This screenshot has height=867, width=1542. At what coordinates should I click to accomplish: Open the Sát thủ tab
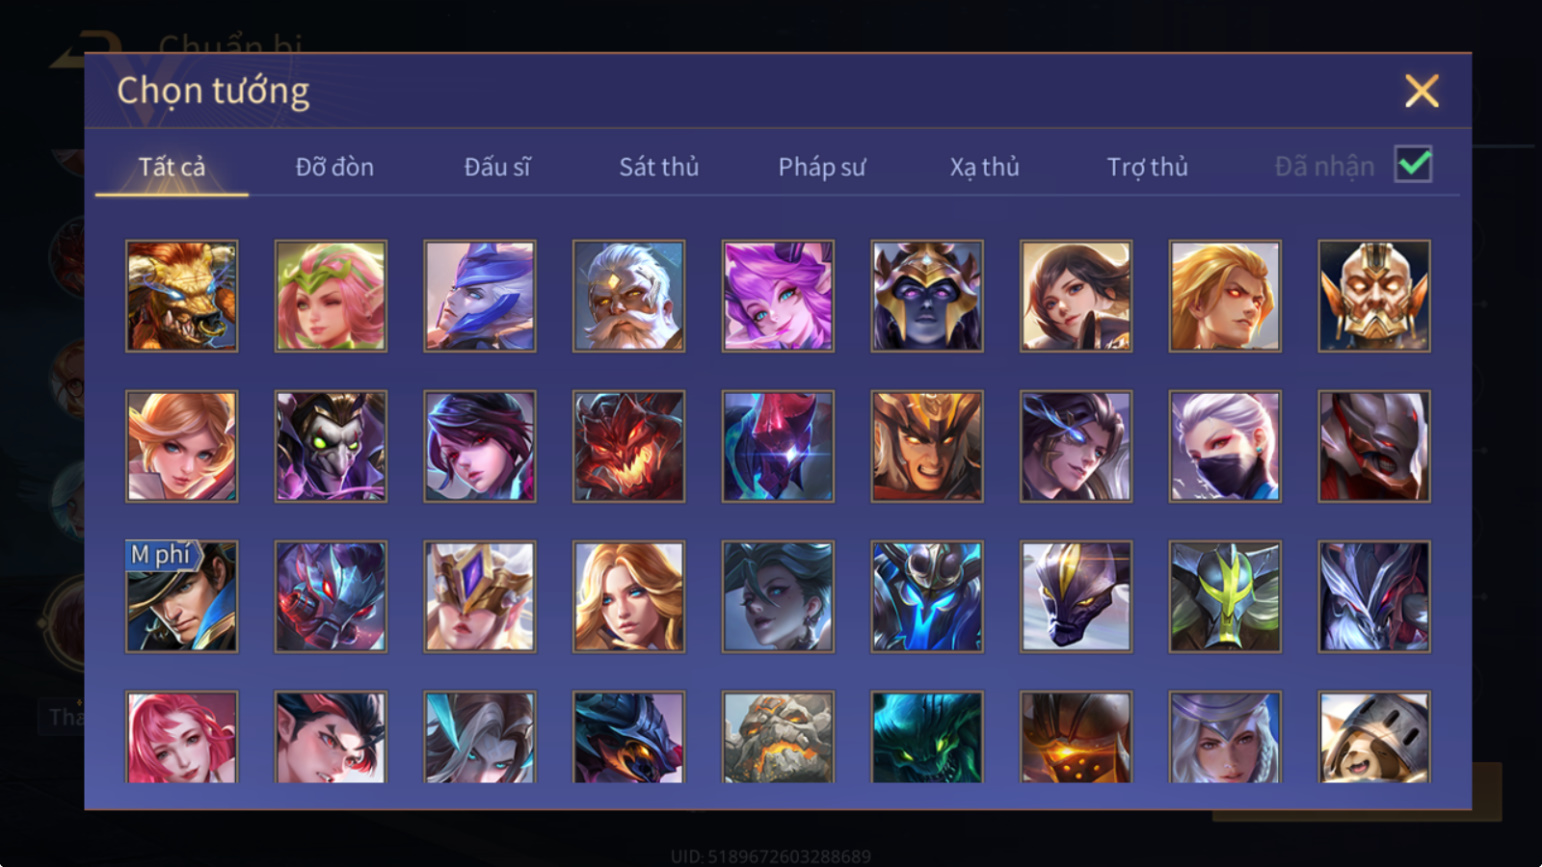[x=659, y=167]
